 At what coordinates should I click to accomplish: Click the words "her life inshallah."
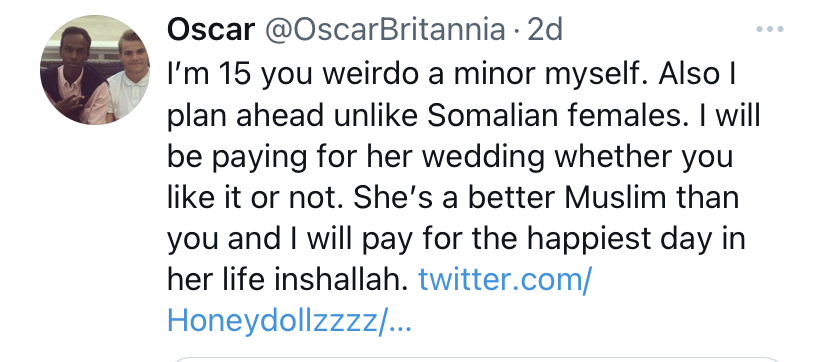coord(288,279)
